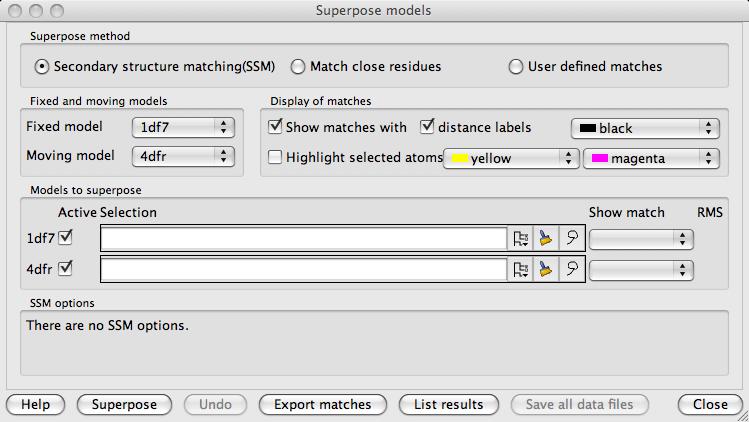Change the magenta highlight color

pyautogui.click(x=652, y=158)
